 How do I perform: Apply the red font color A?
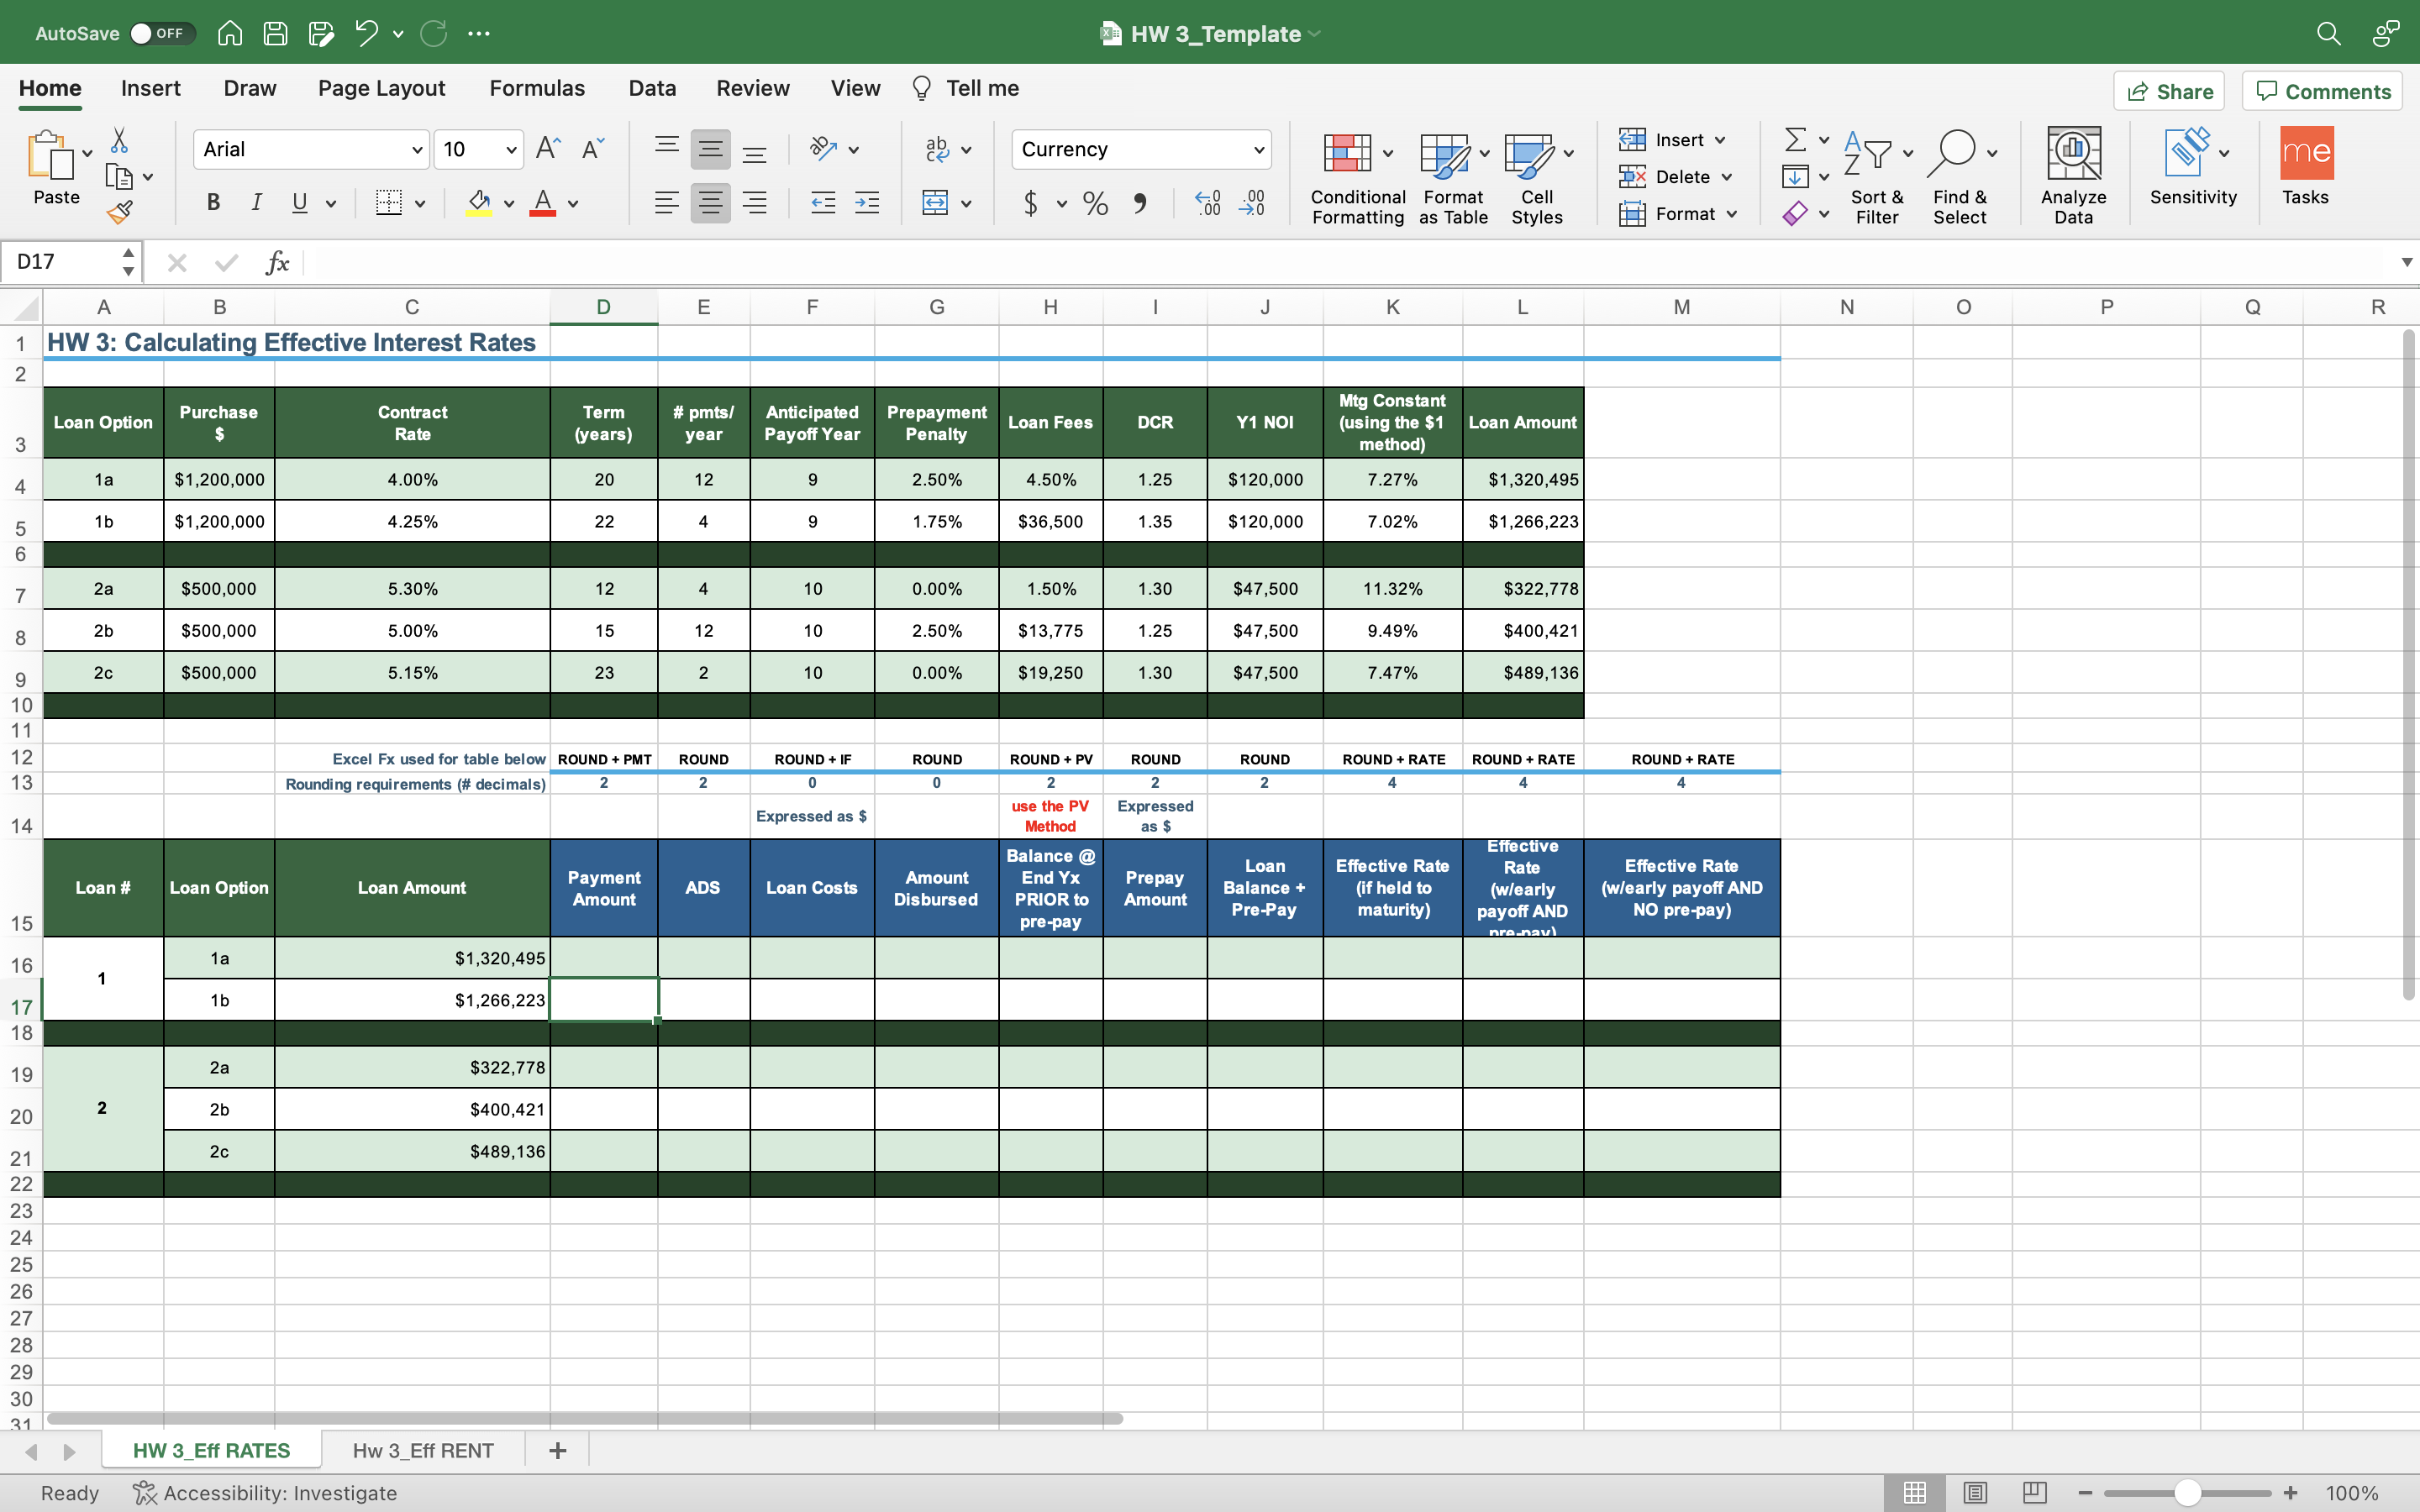[x=542, y=203]
